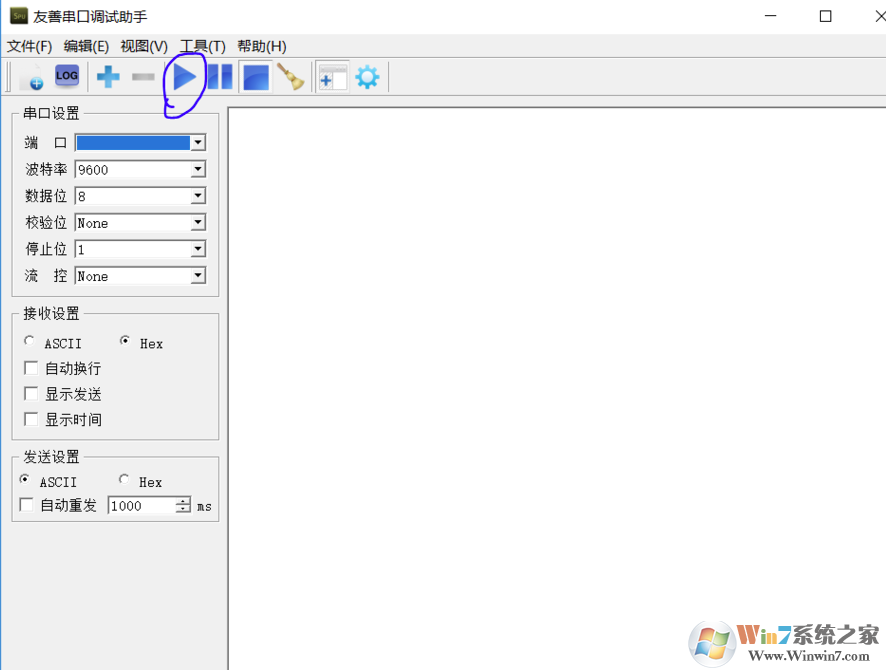Open the 工具(T) menu
The height and width of the screenshot is (670, 886).
(x=202, y=46)
